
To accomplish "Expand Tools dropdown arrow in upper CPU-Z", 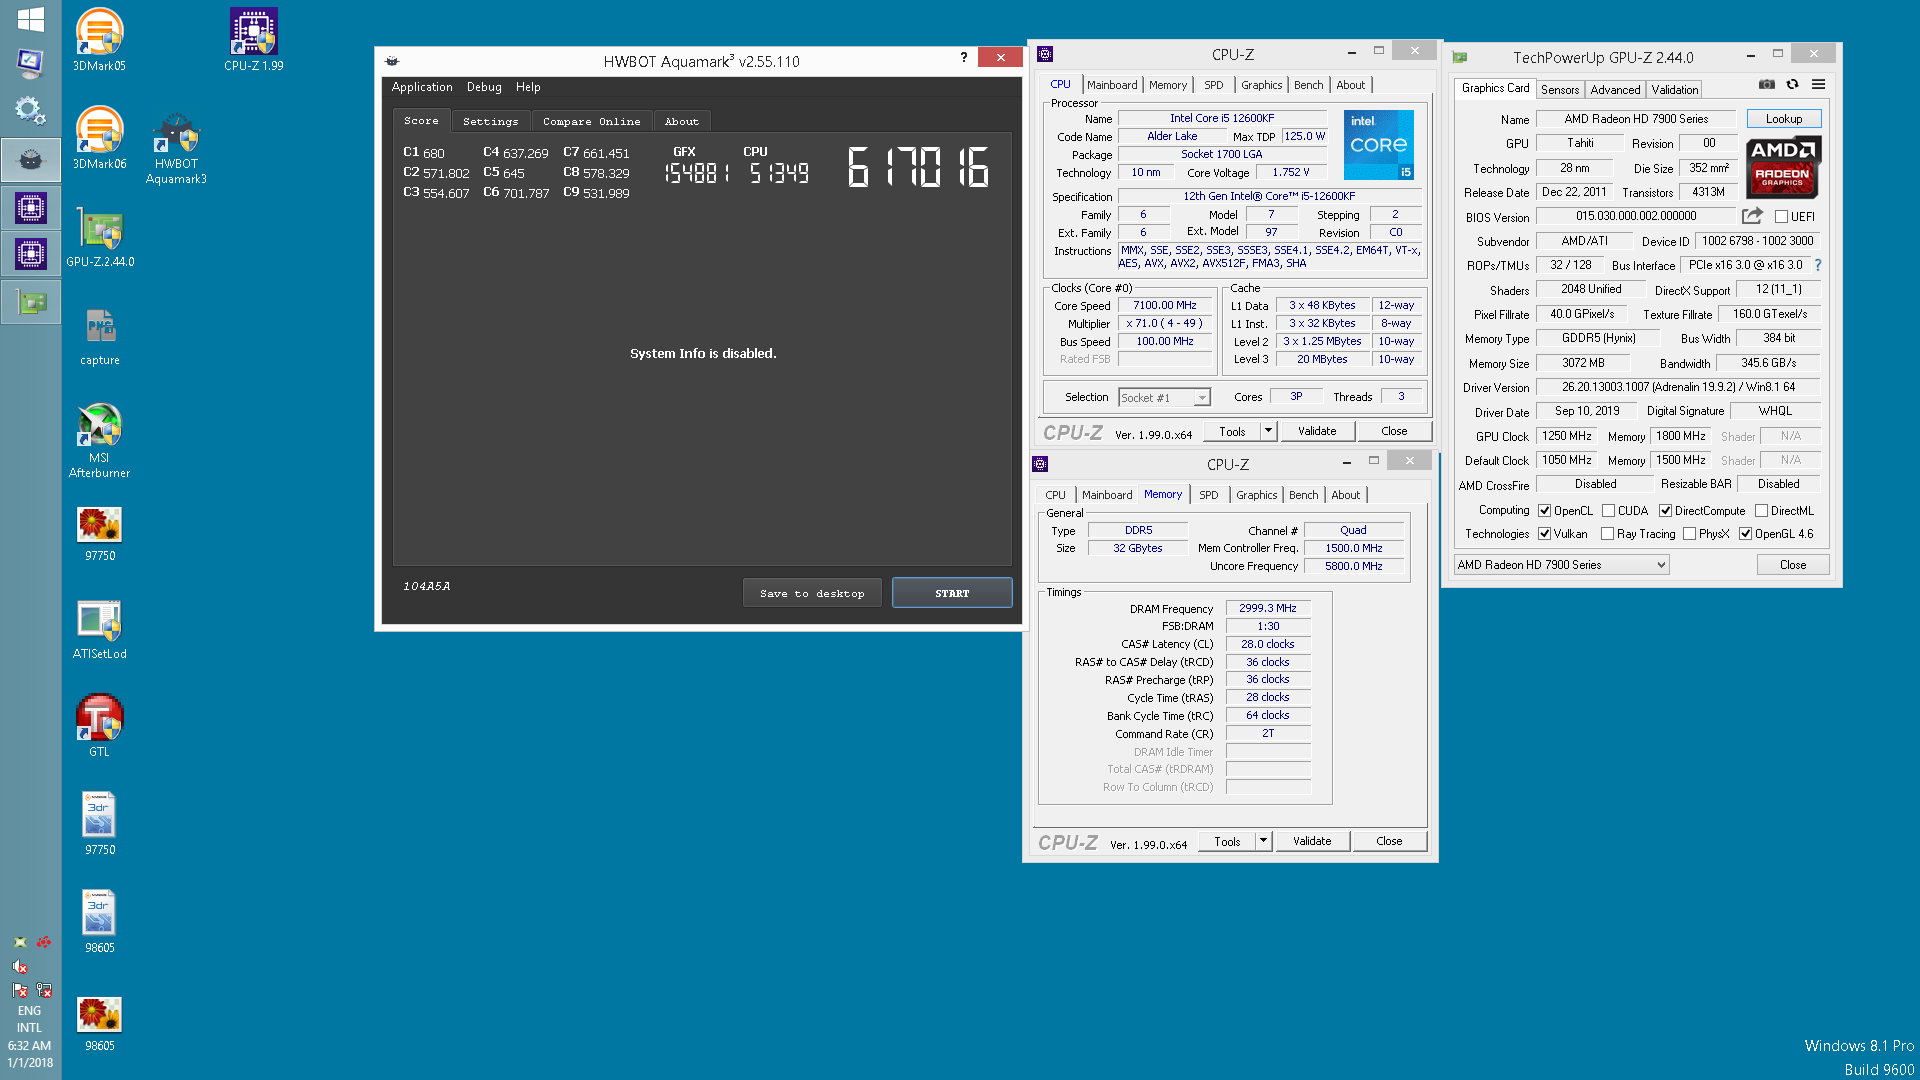I will point(1268,431).
